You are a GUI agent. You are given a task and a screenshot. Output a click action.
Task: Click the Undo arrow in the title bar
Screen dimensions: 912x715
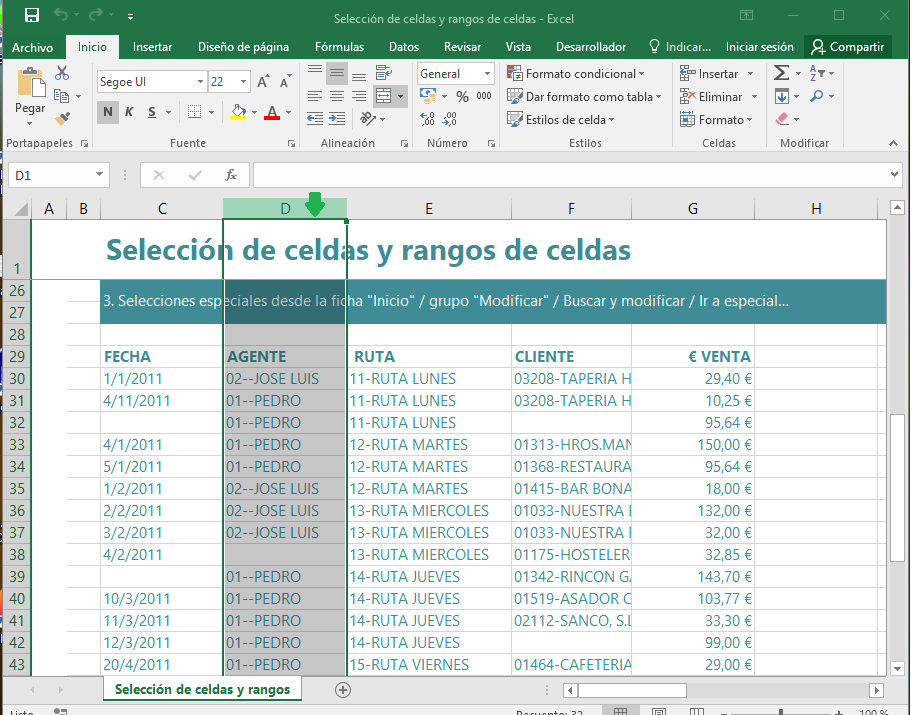point(61,15)
